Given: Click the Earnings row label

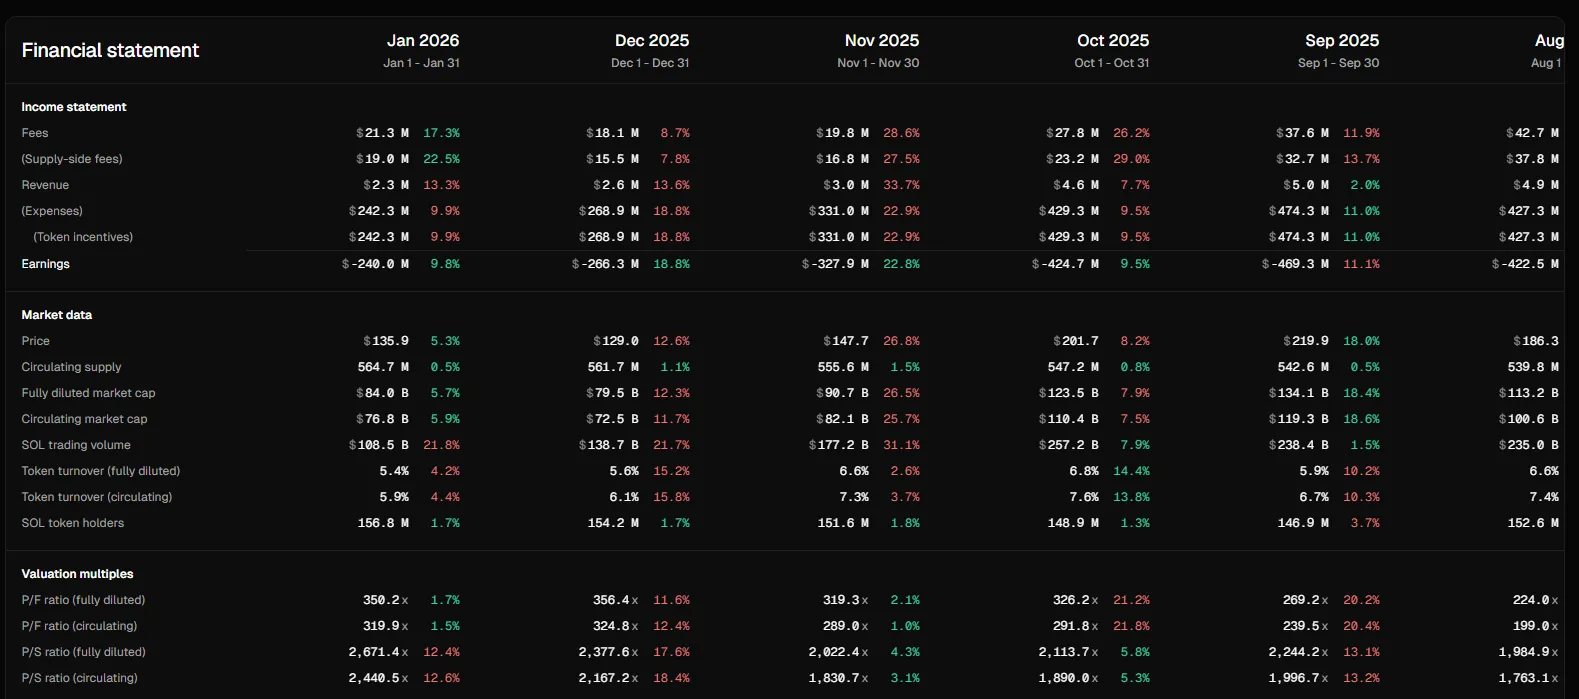Looking at the screenshot, I should click(45, 264).
